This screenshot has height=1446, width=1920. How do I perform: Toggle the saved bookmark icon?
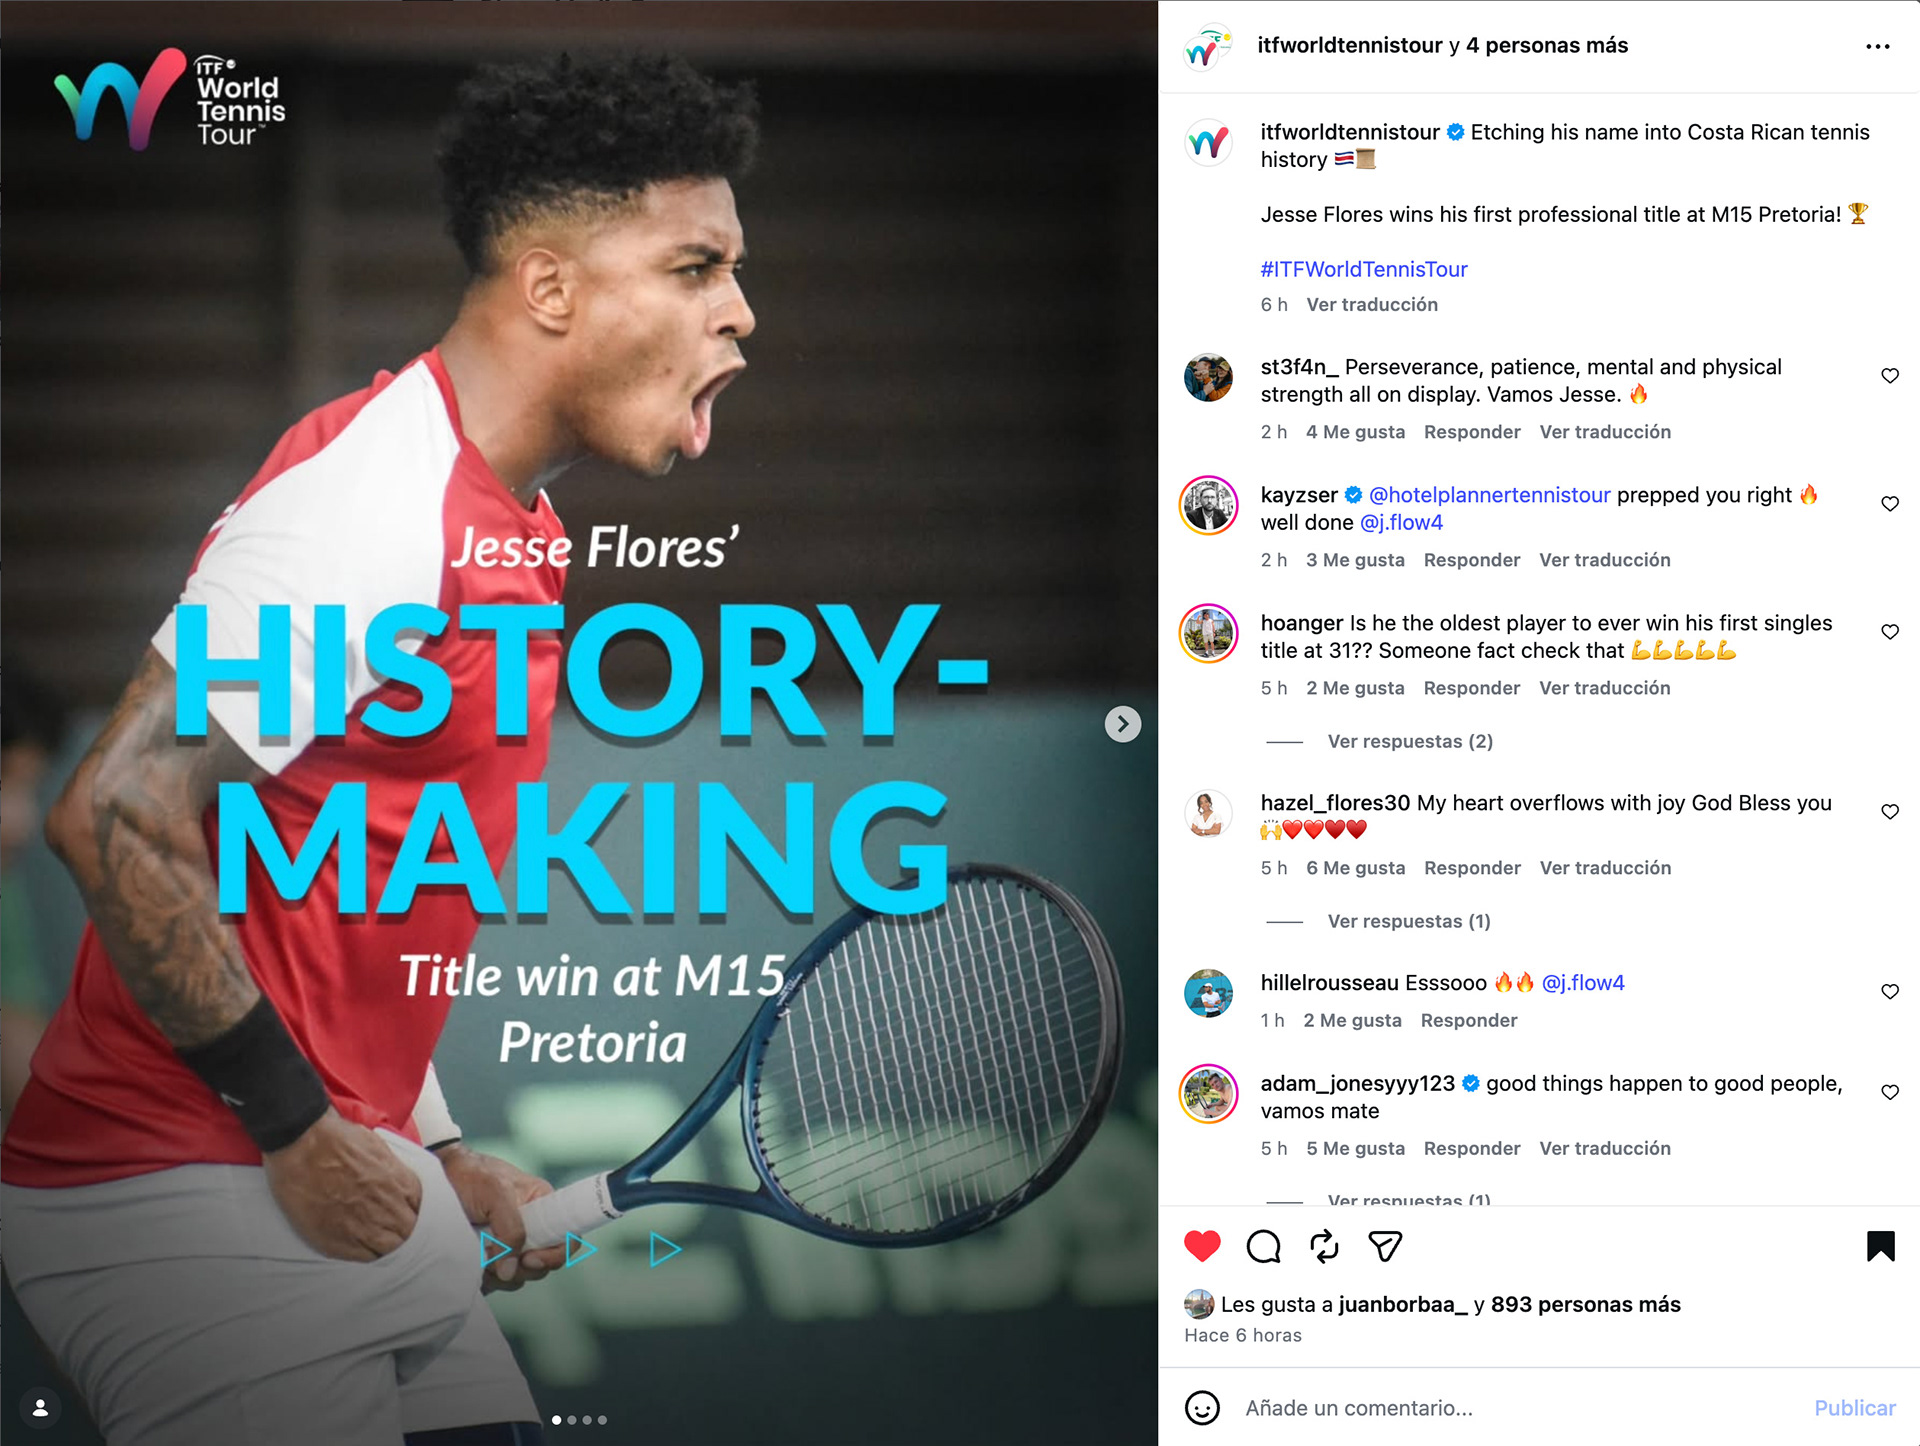click(1880, 1246)
